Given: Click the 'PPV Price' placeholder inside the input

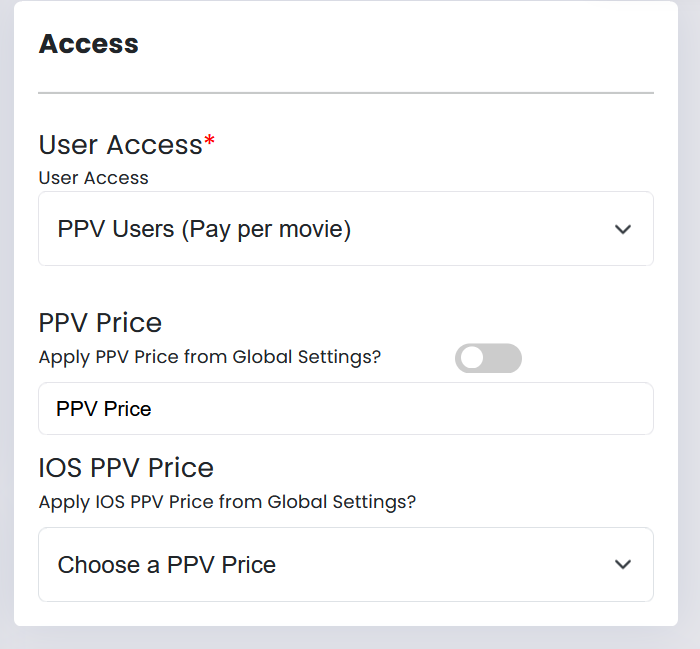Looking at the screenshot, I should tap(104, 409).
